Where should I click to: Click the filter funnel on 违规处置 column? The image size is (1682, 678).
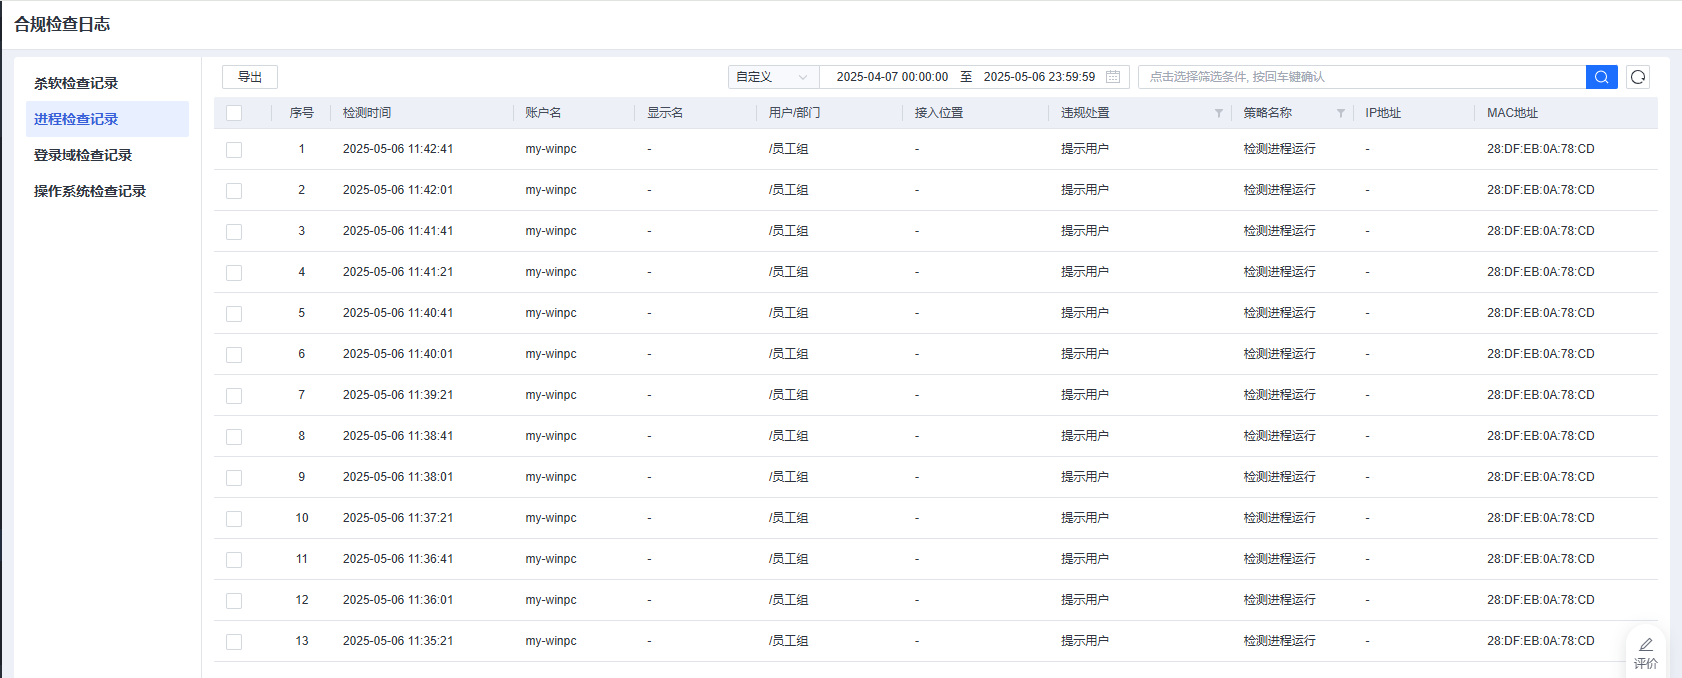tap(1218, 113)
